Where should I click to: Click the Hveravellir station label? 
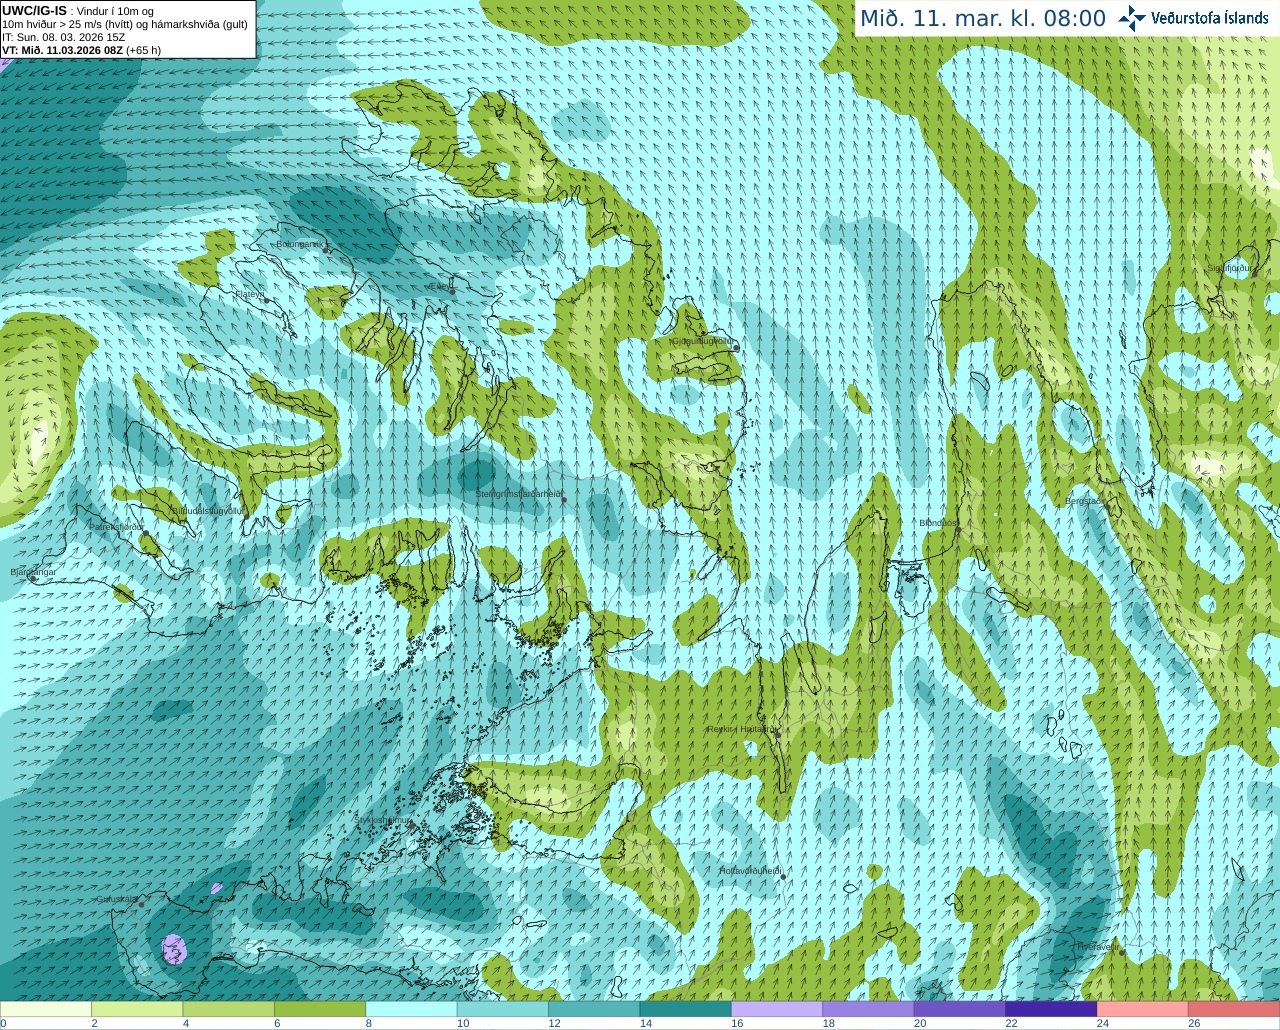[1097, 946]
